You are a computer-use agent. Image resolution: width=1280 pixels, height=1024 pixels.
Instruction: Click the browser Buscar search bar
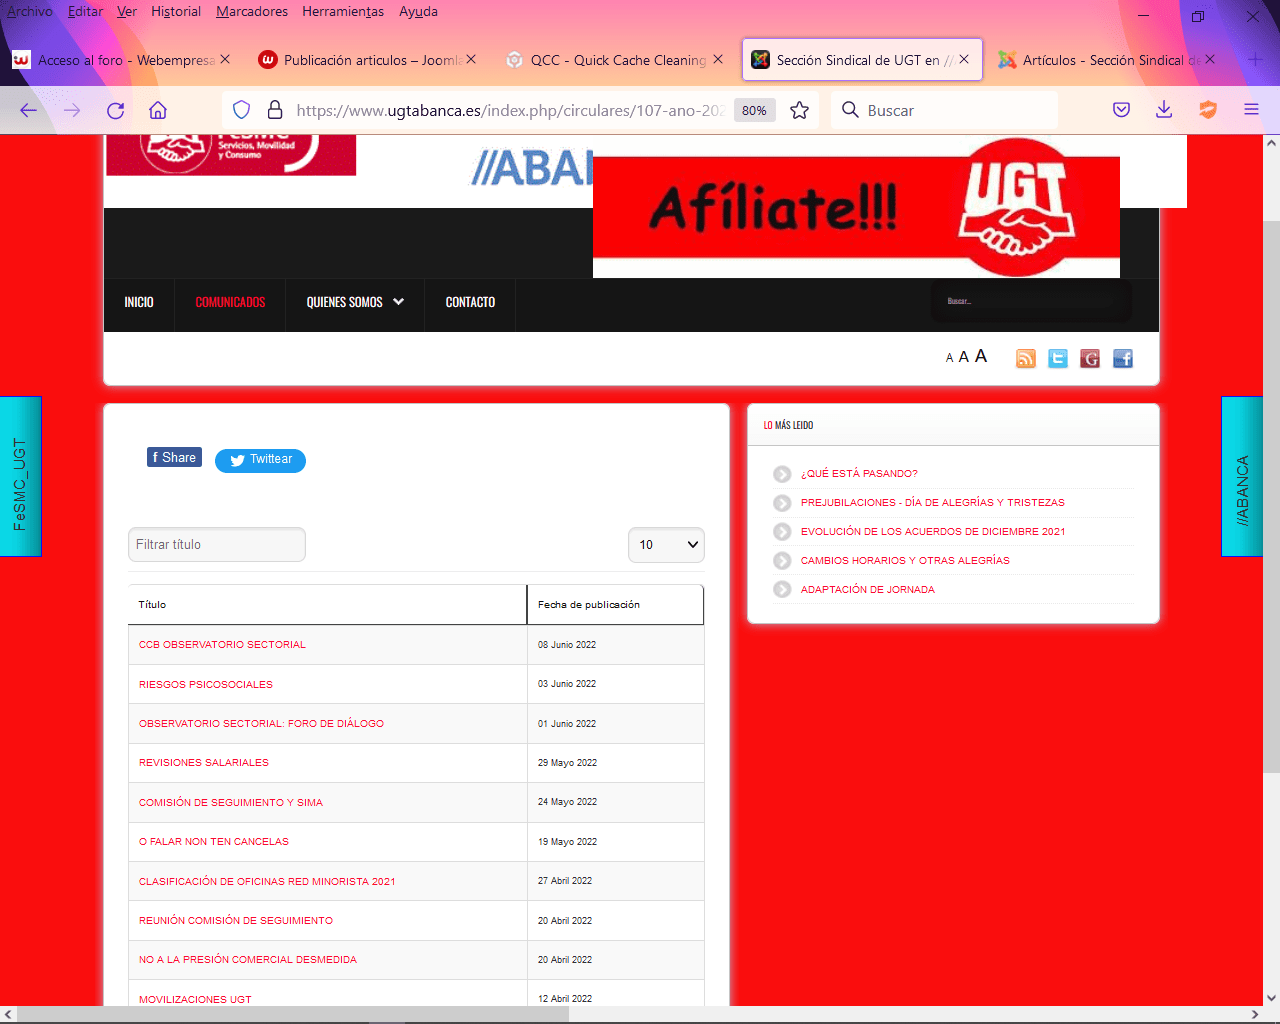coord(944,110)
